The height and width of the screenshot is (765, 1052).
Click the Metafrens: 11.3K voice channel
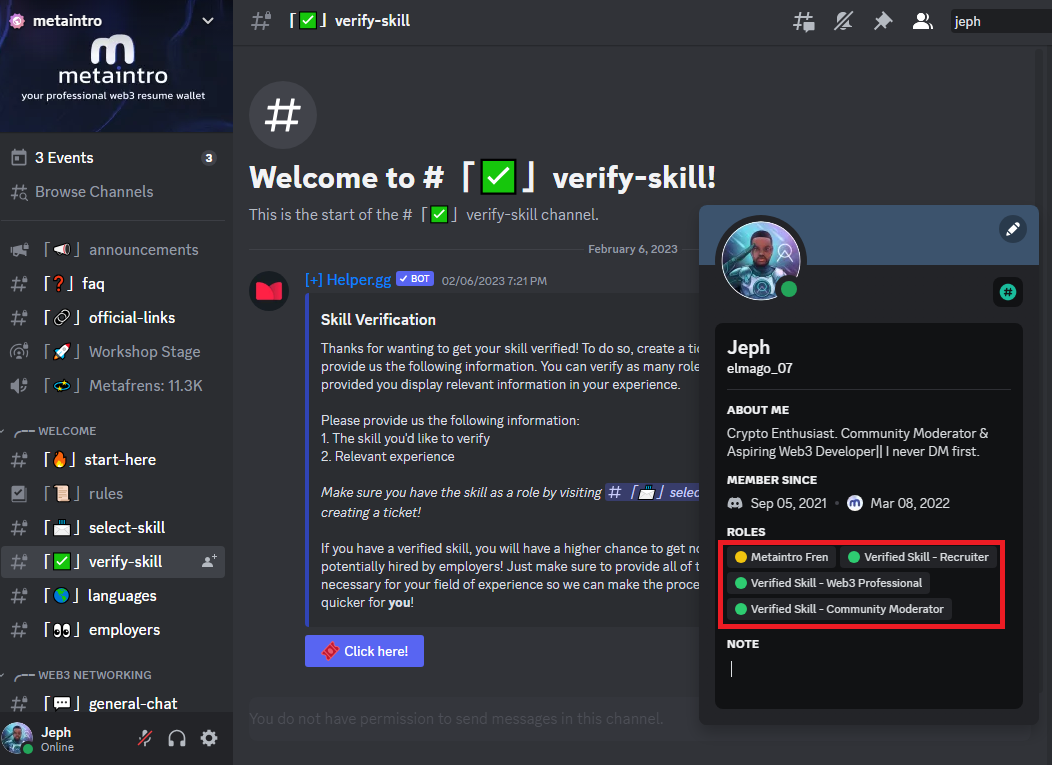tap(113, 386)
